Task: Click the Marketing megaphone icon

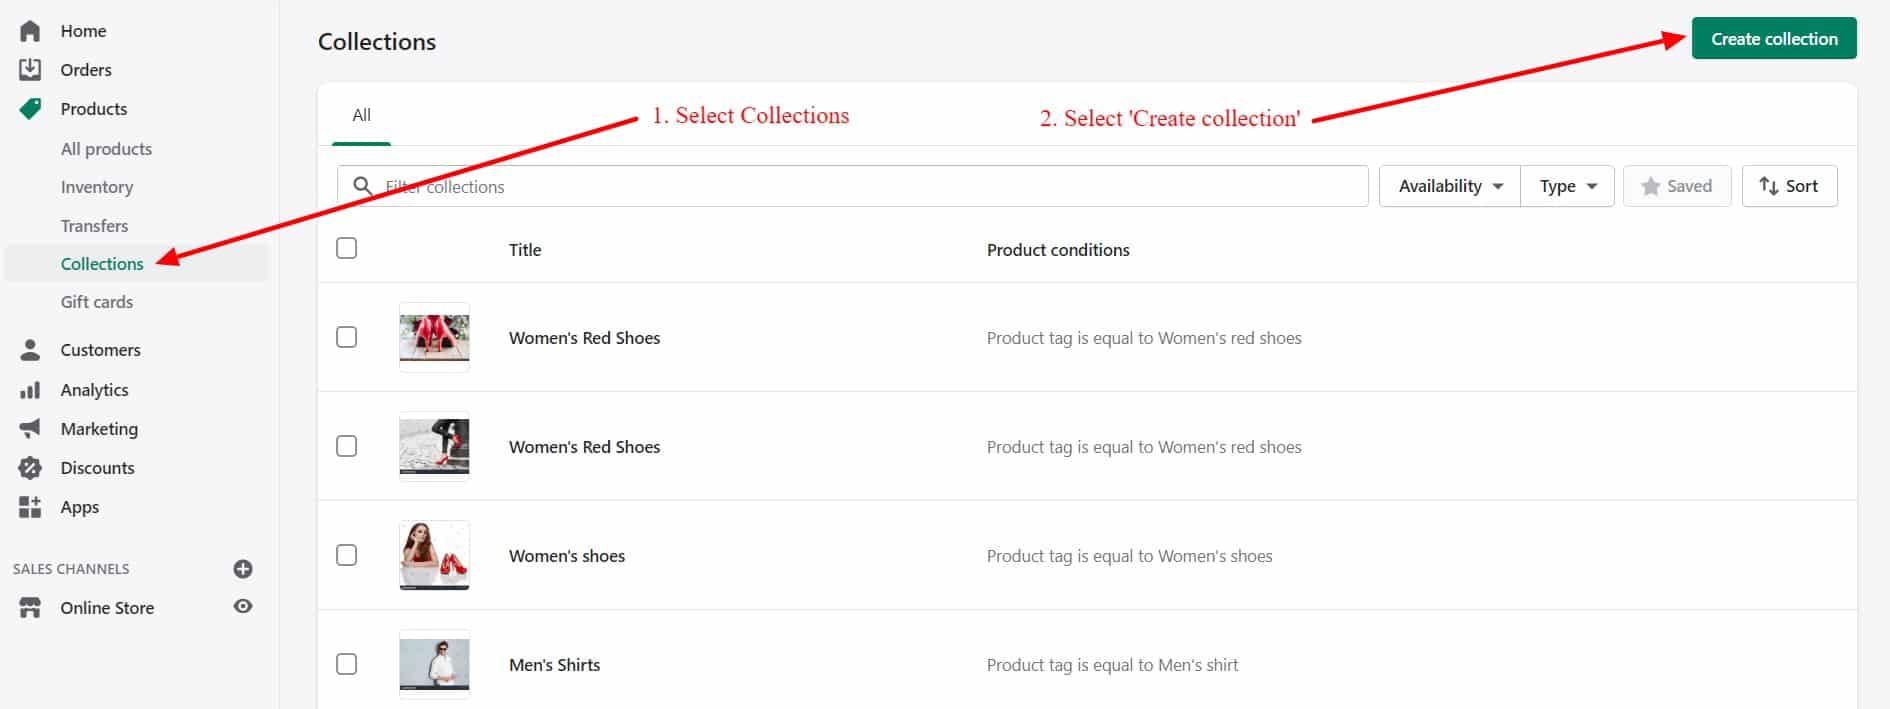Action: coord(30,429)
